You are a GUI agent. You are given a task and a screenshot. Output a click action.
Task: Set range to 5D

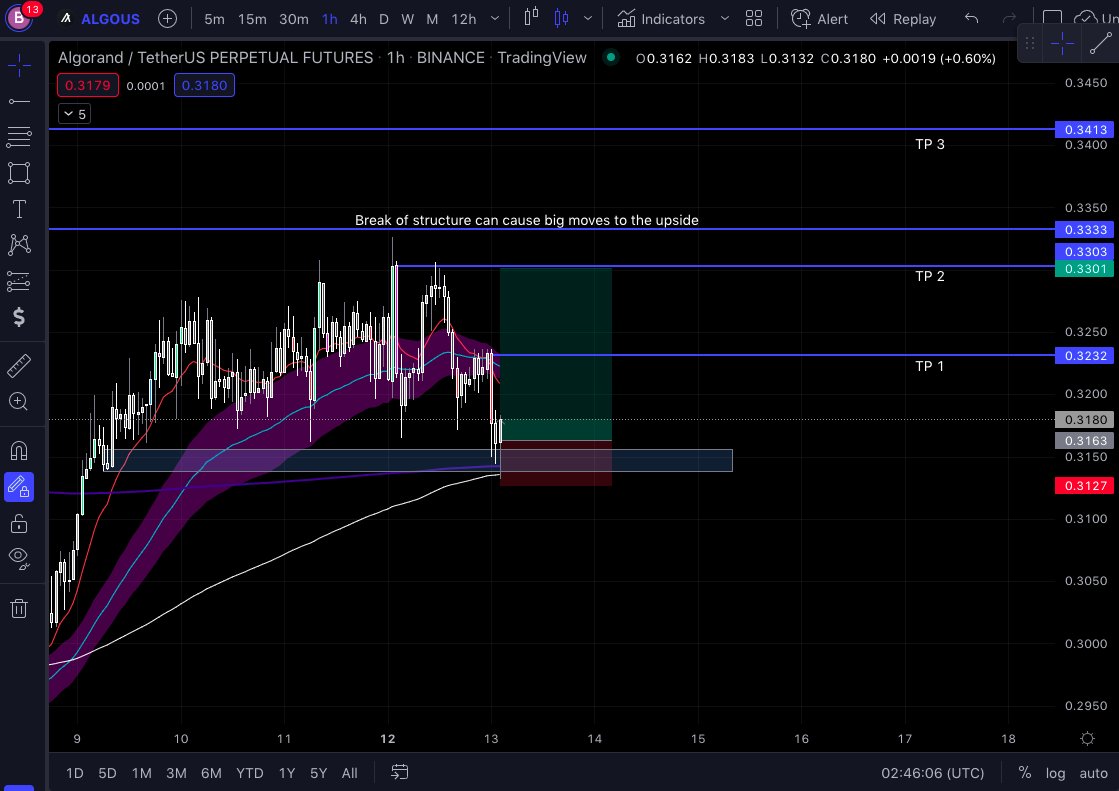point(107,773)
